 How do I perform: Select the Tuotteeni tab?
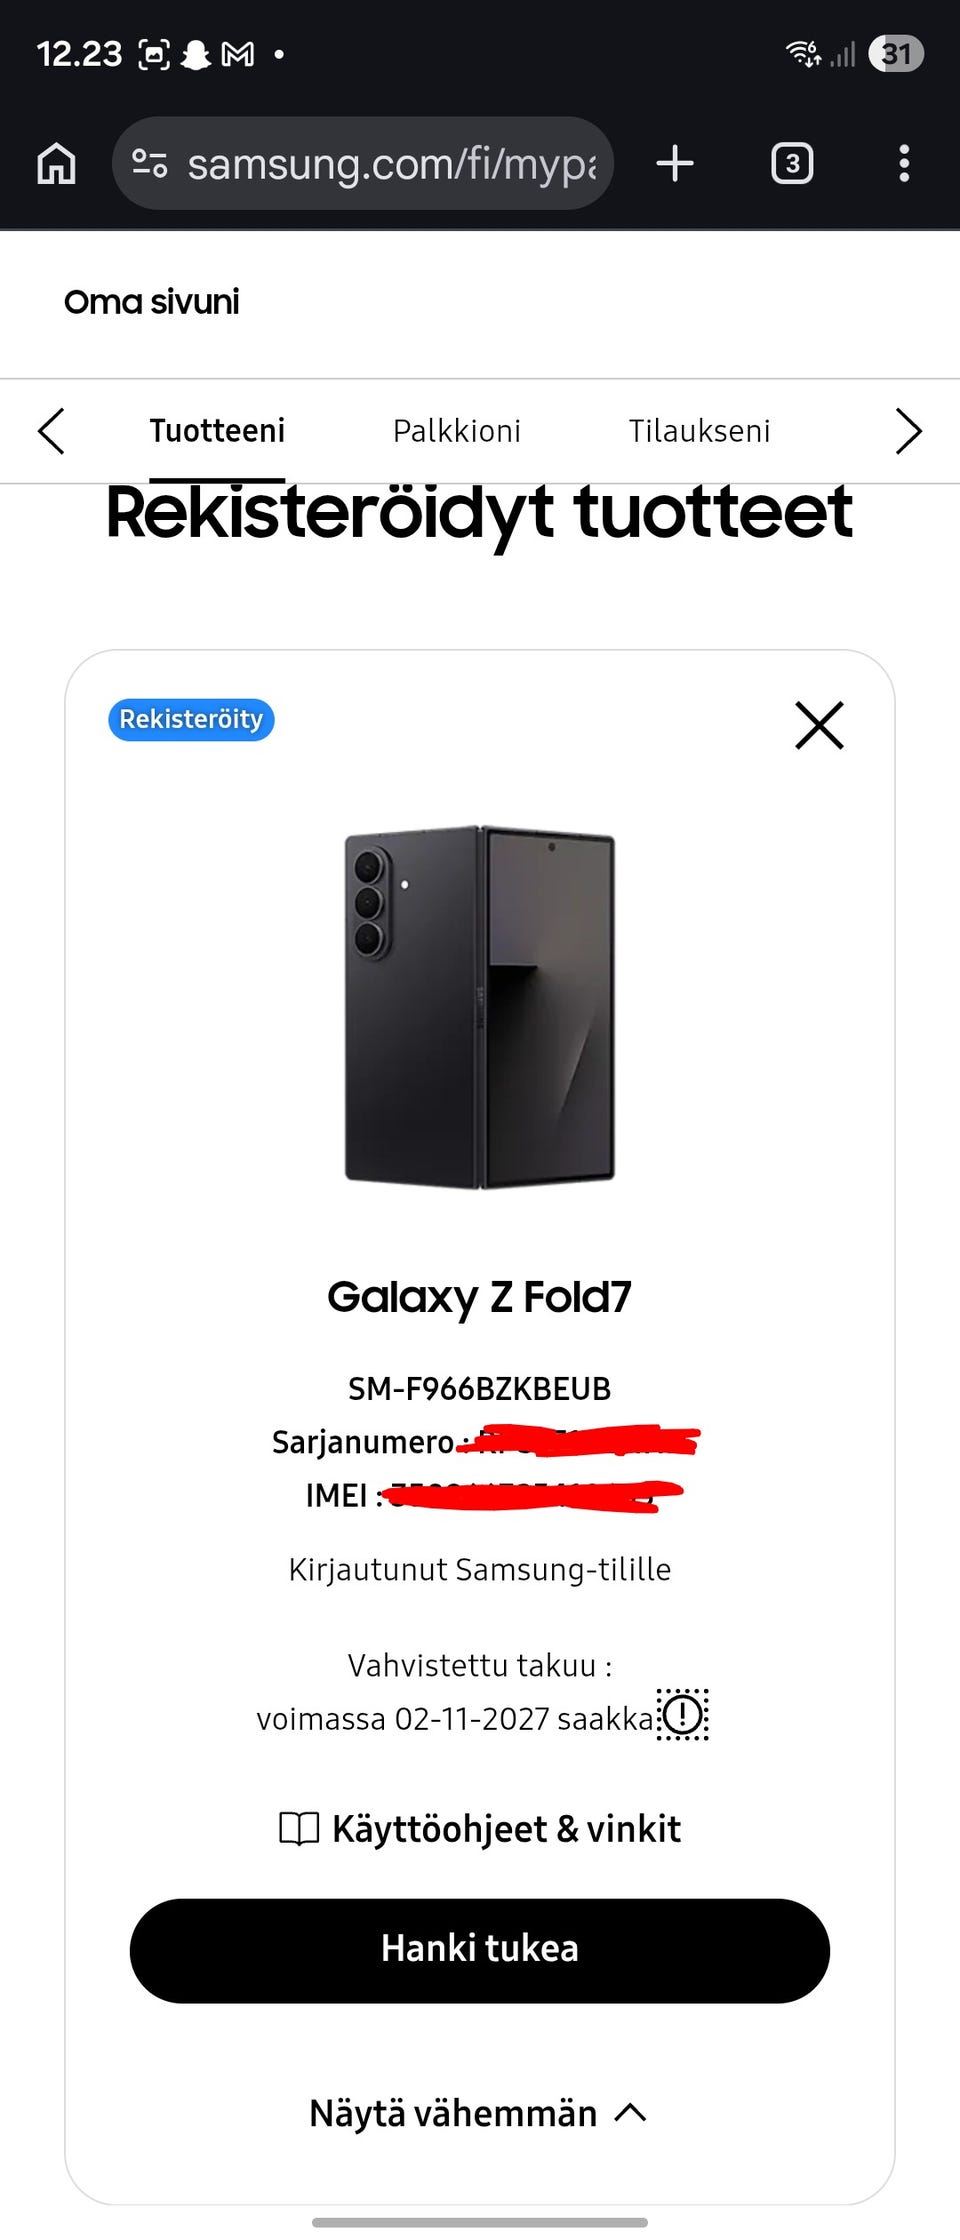(217, 431)
